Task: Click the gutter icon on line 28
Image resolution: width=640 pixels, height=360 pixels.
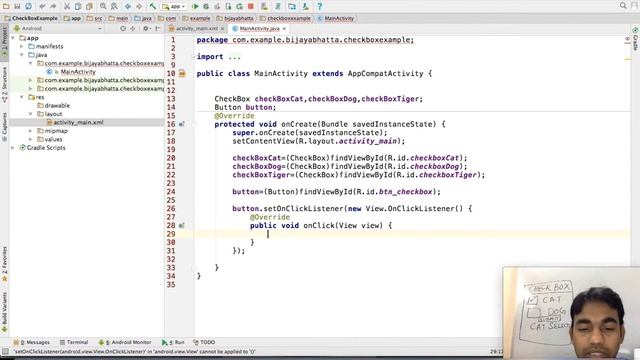Action: click(x=182, y=225)
